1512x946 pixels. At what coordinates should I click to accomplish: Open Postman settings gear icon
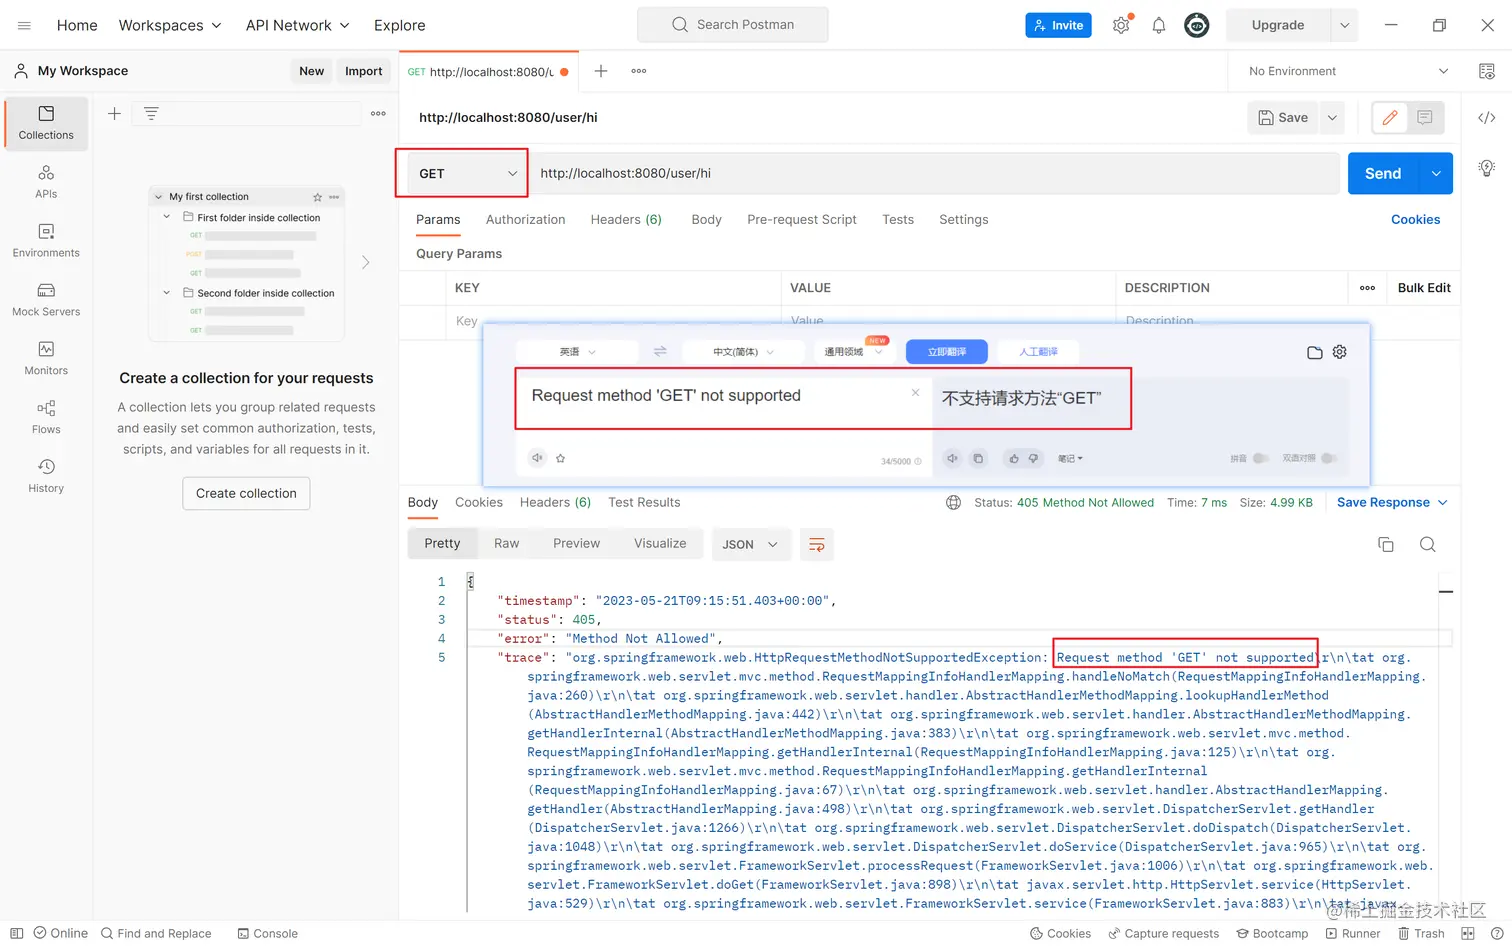pyautogui.click(x=1121, y=25)
